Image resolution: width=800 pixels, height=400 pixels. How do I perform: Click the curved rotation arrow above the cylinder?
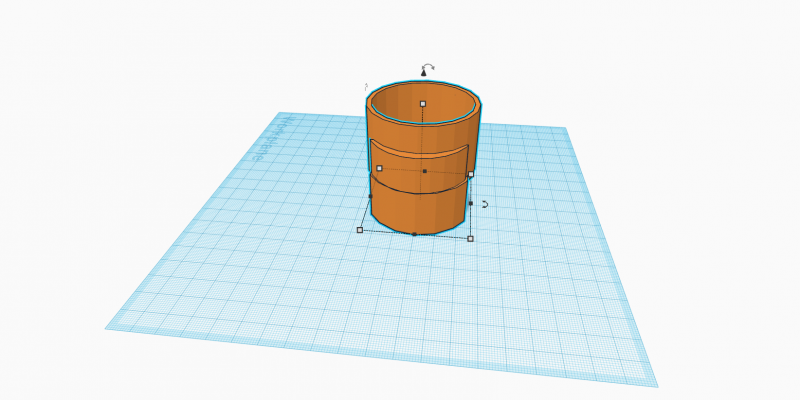(x=428, y=67)
